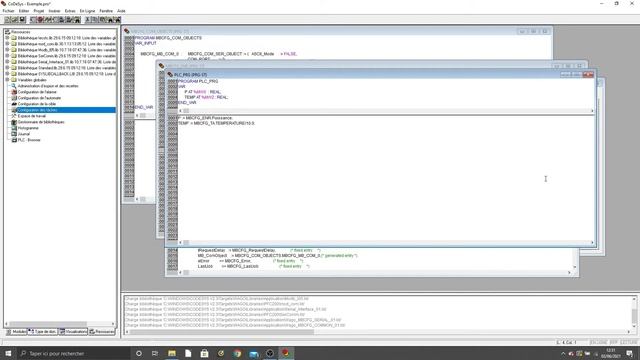
Task: Click the 'L: 4, Col: 1' status entry
Action: pos(567,342)
